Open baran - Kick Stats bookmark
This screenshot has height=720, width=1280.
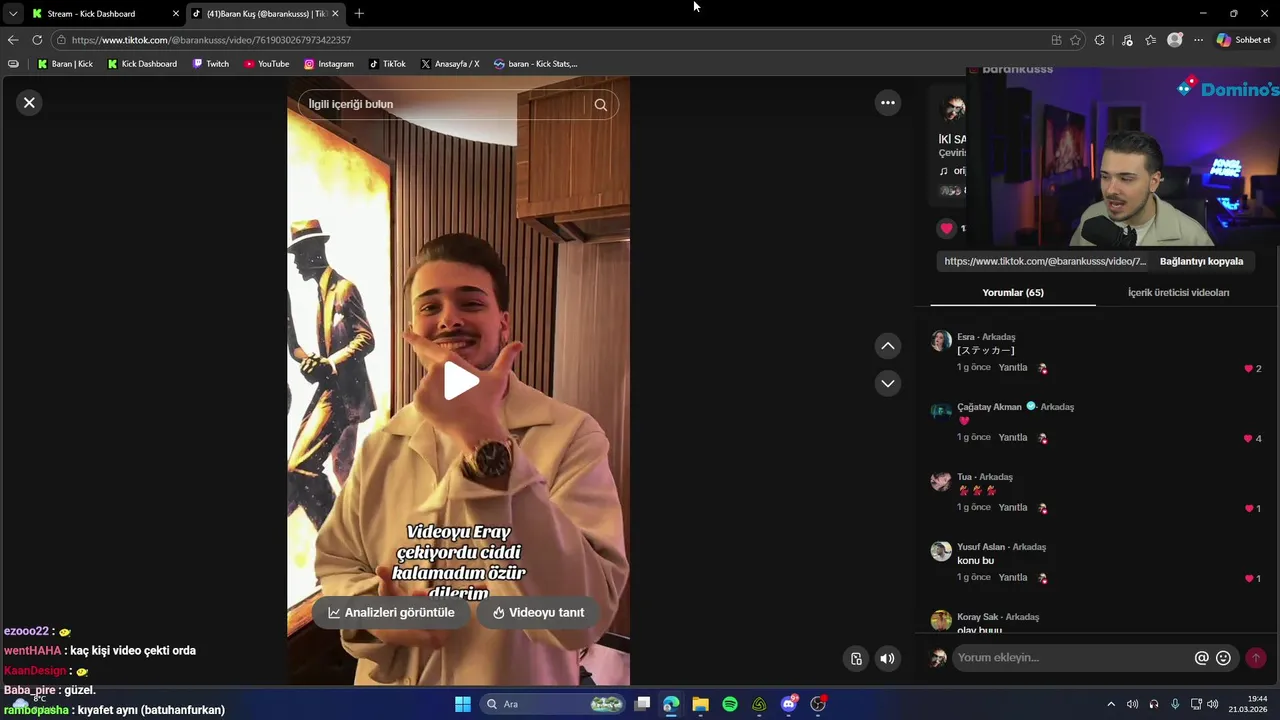[x=535, y=64]
